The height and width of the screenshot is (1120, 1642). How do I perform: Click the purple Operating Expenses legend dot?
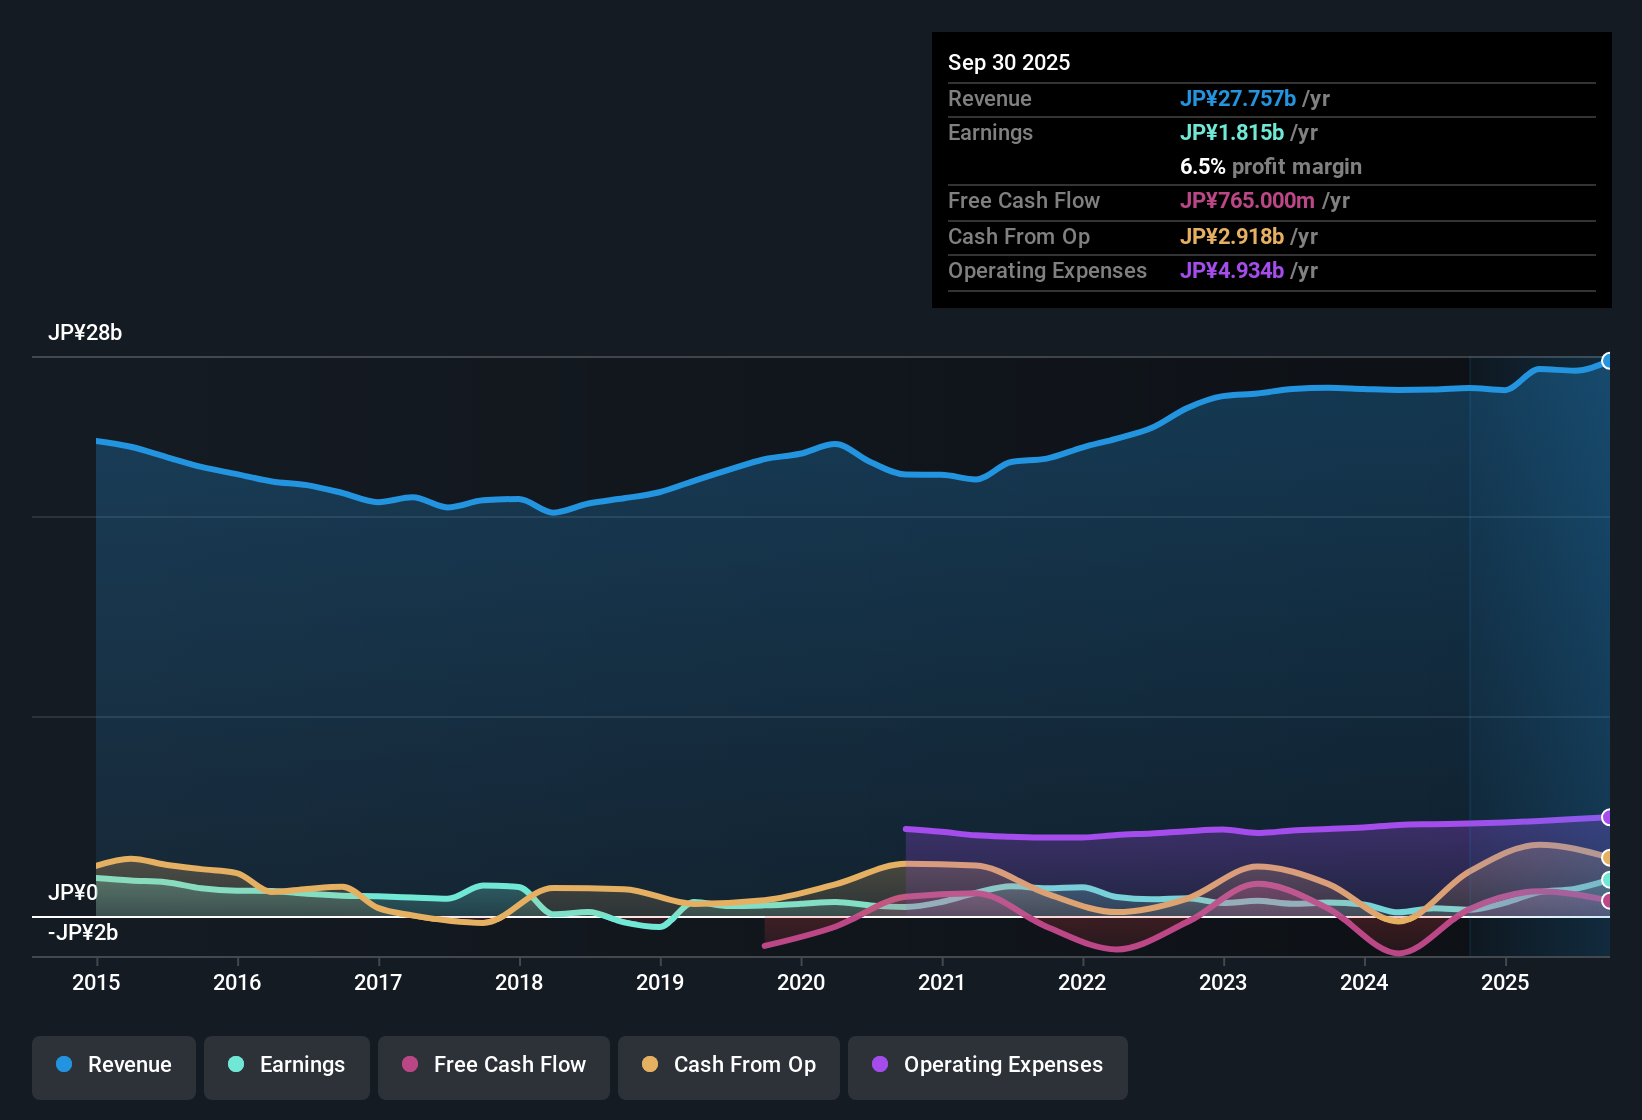879,1065
